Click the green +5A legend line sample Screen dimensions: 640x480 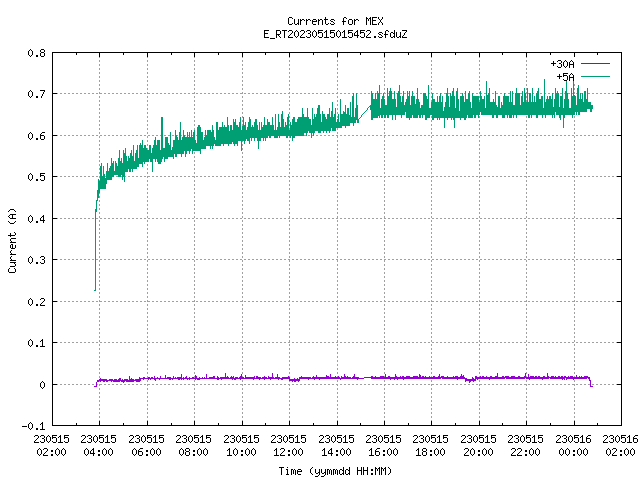pyautogui.click(x=596, y=76)
